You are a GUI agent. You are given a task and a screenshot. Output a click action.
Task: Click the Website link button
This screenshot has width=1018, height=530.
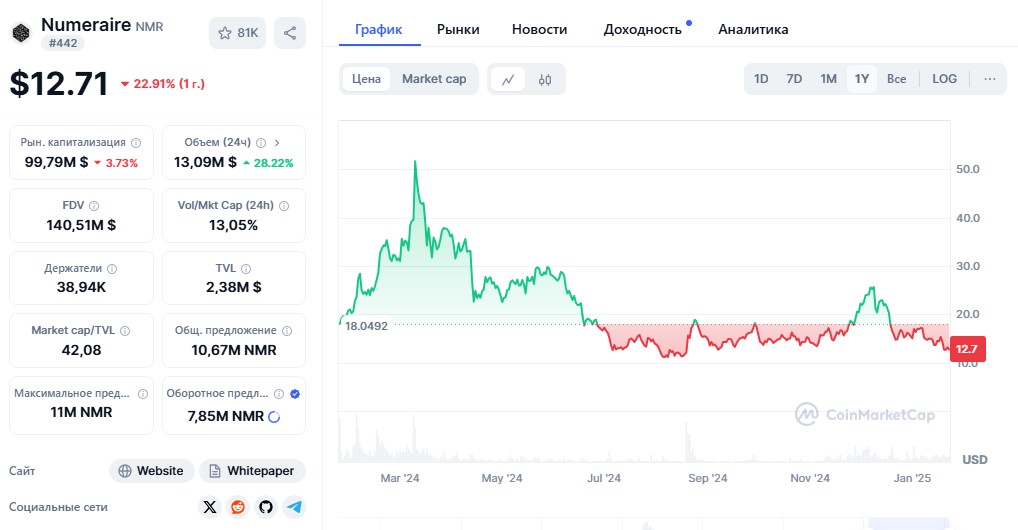151,471
